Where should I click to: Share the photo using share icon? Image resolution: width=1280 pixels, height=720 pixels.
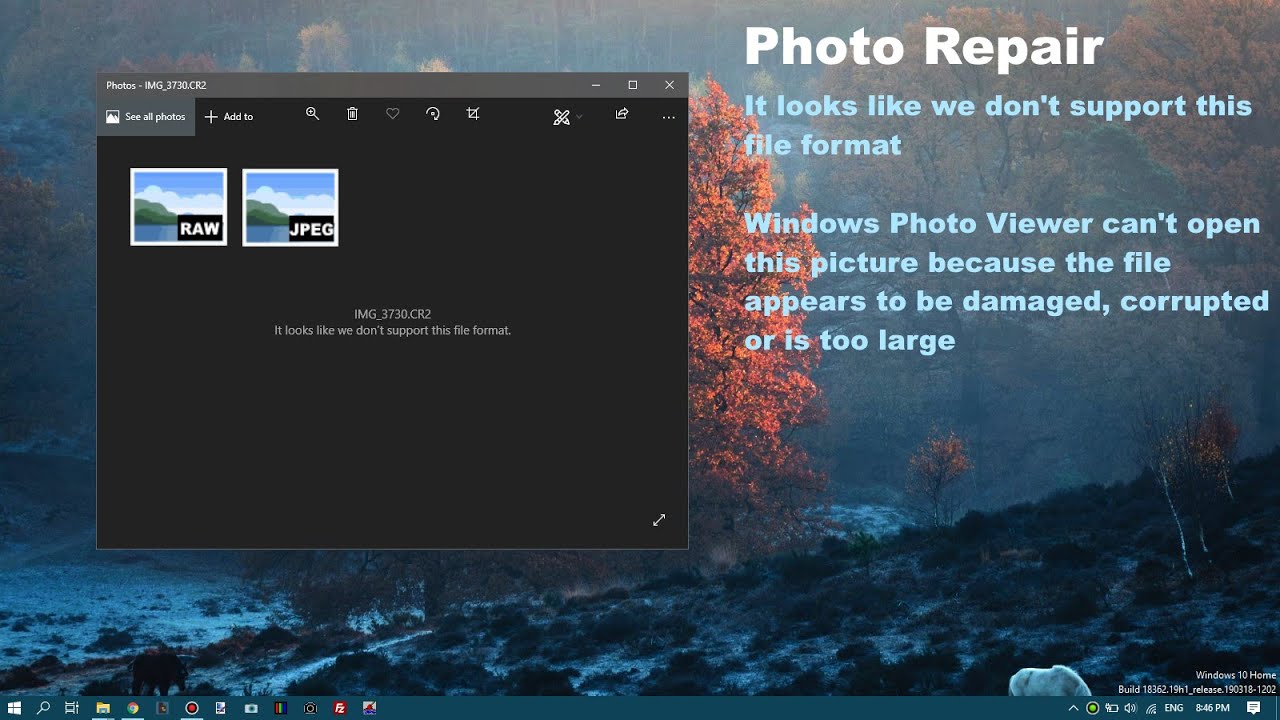pyautogui.click(x=622, y=114)
